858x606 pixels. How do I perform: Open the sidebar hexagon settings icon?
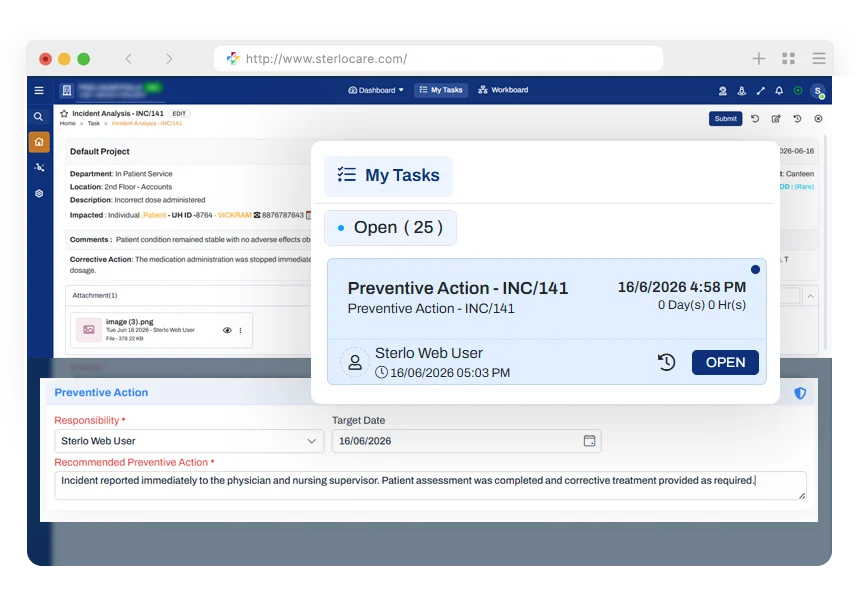click(39, 193)
